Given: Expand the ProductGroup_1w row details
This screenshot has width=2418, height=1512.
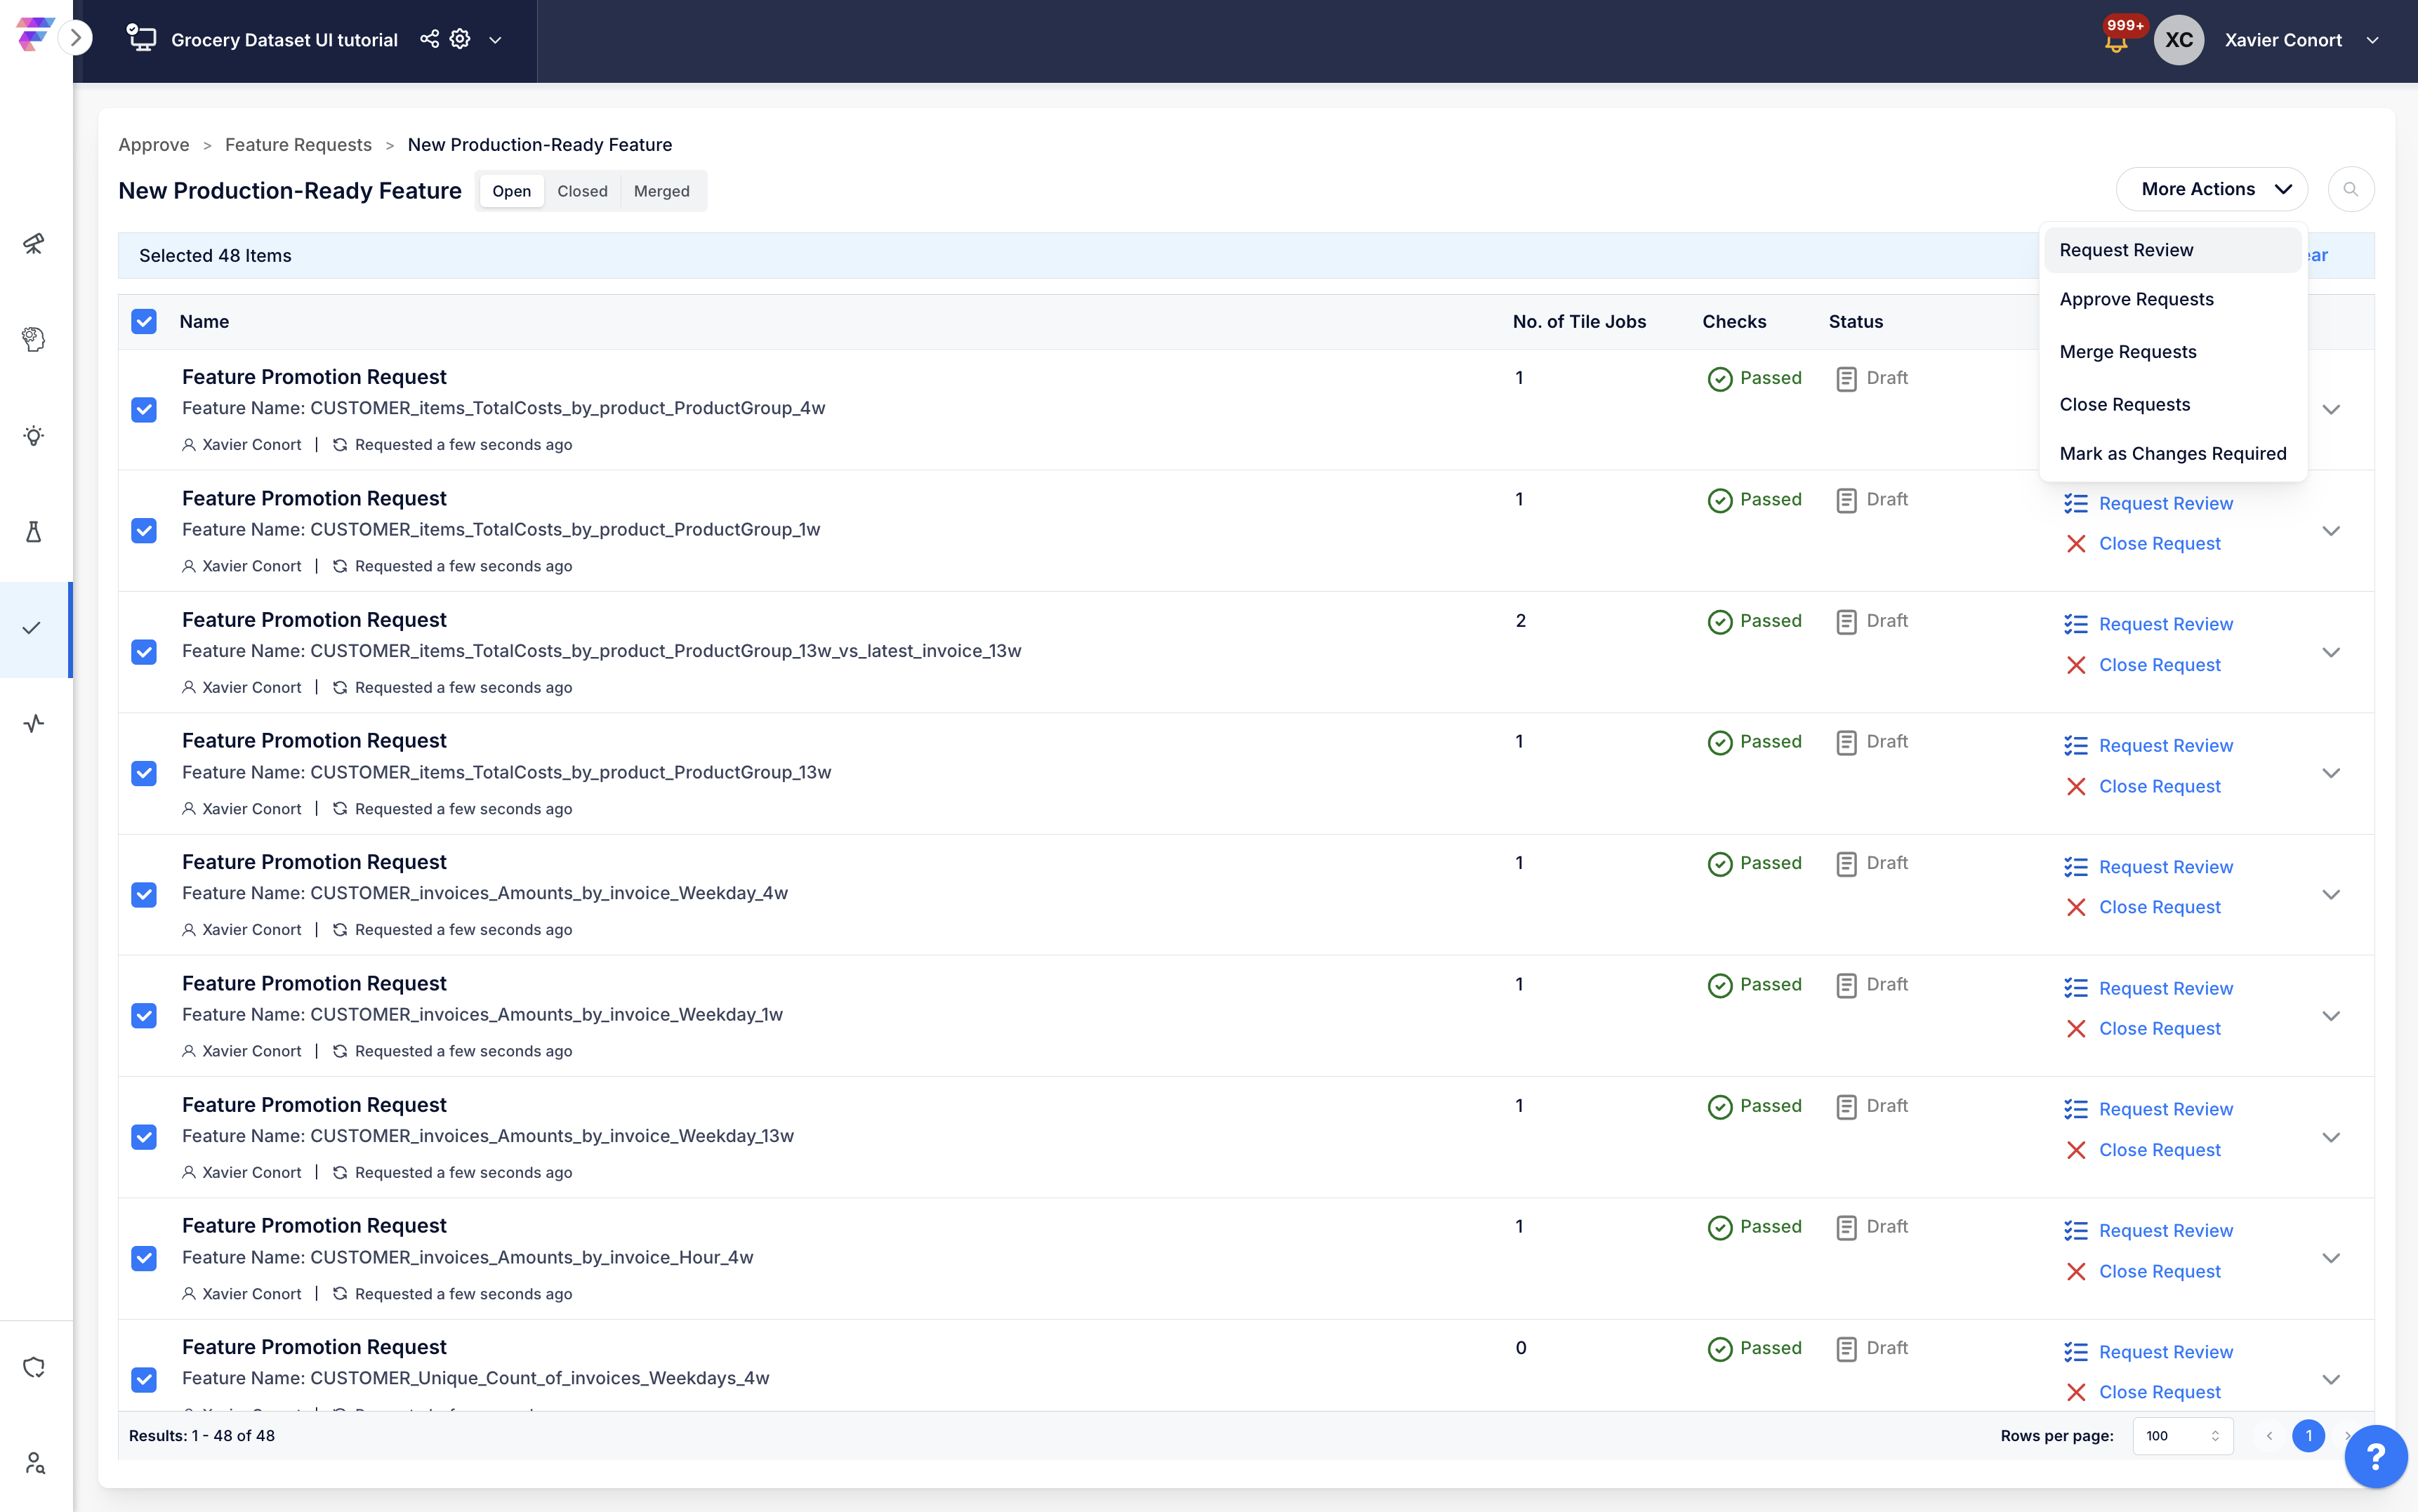Looking at the screenshot, I should coord(2331,530).
